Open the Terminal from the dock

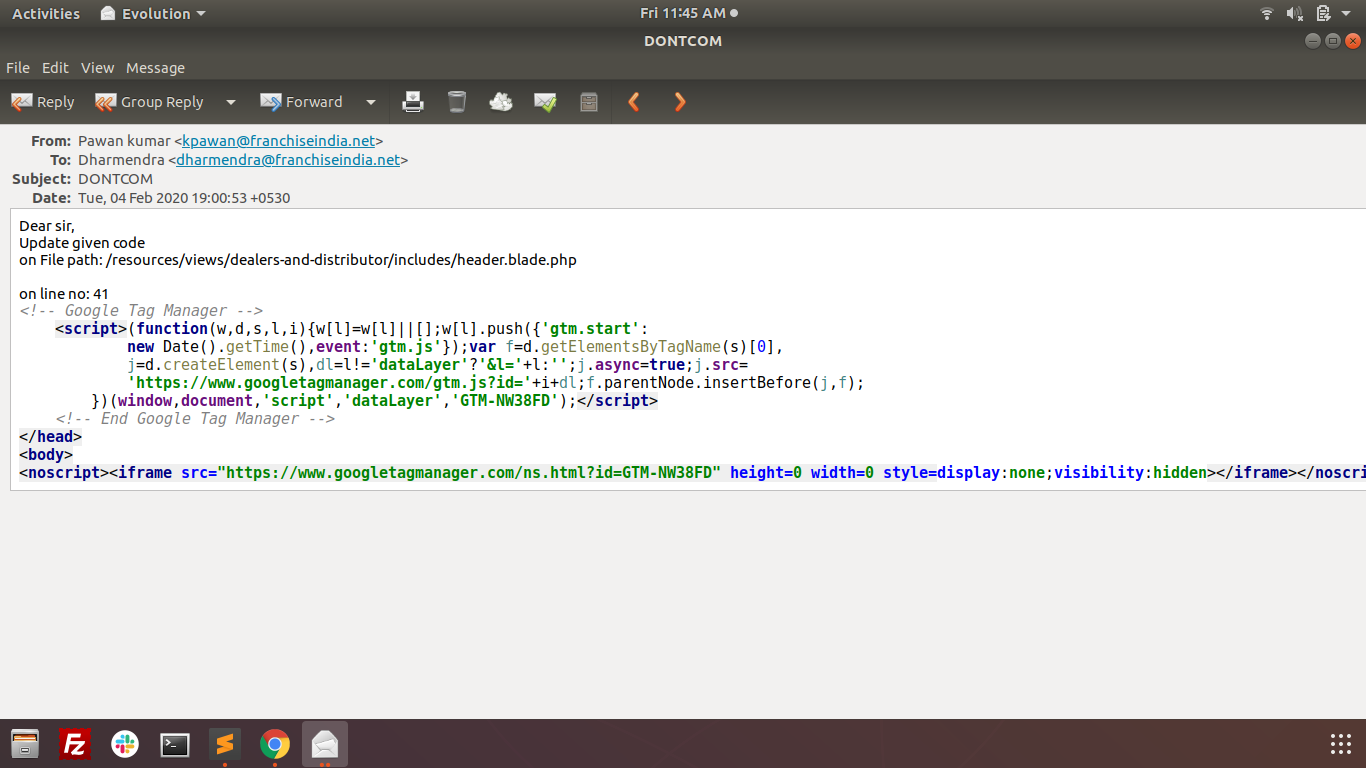click(175, 744)
